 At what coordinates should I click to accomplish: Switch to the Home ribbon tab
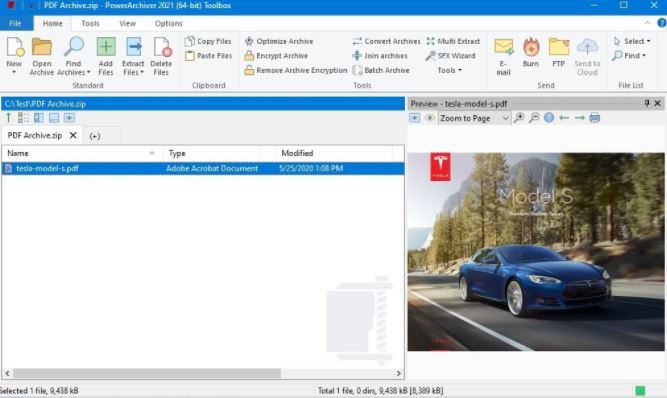[x=52, y=23]
